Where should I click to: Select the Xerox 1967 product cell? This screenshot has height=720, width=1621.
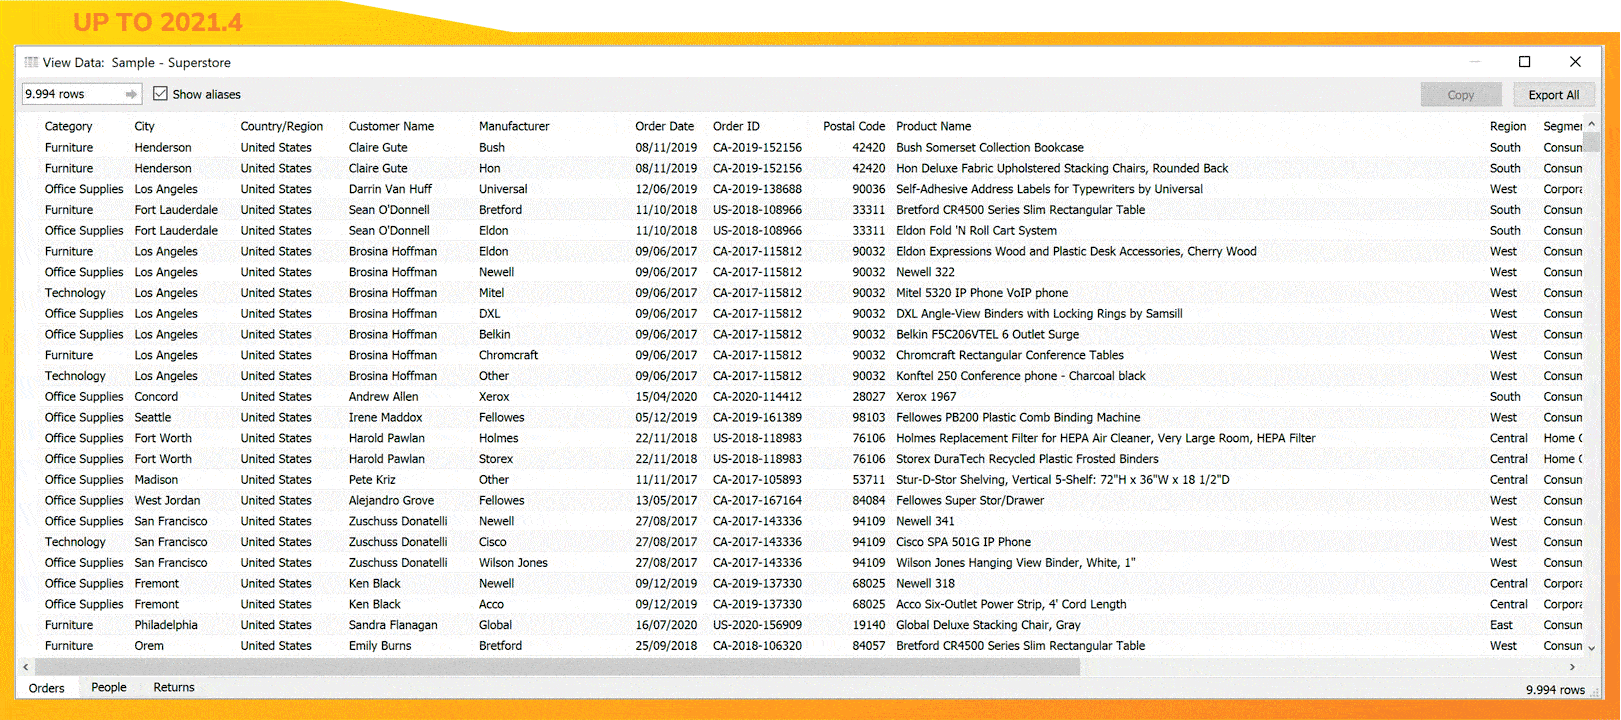tap(926, 397)
